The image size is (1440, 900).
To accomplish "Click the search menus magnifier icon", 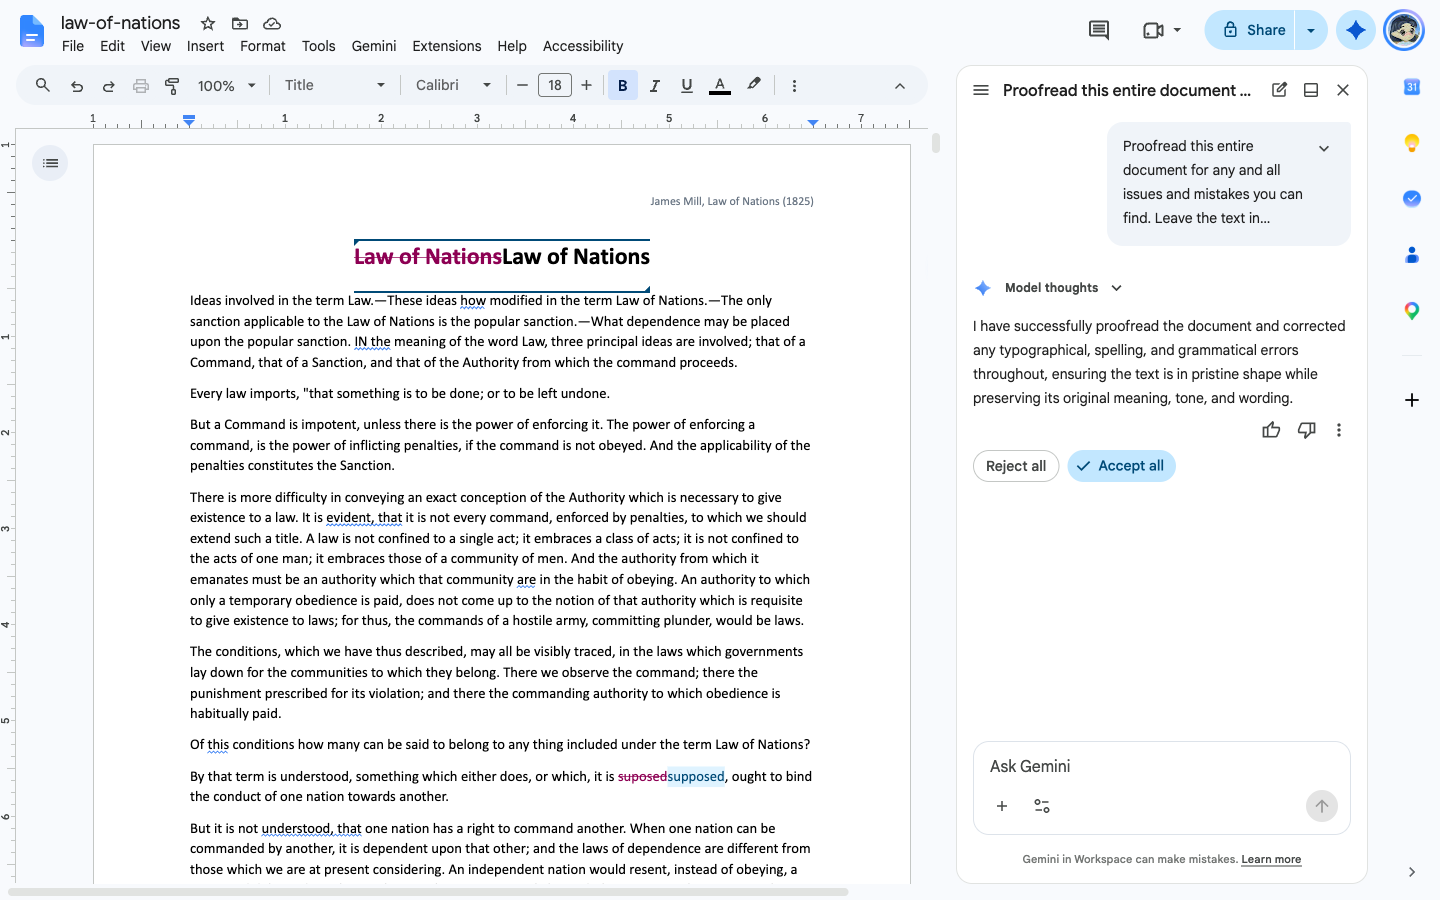I will 43,86.
